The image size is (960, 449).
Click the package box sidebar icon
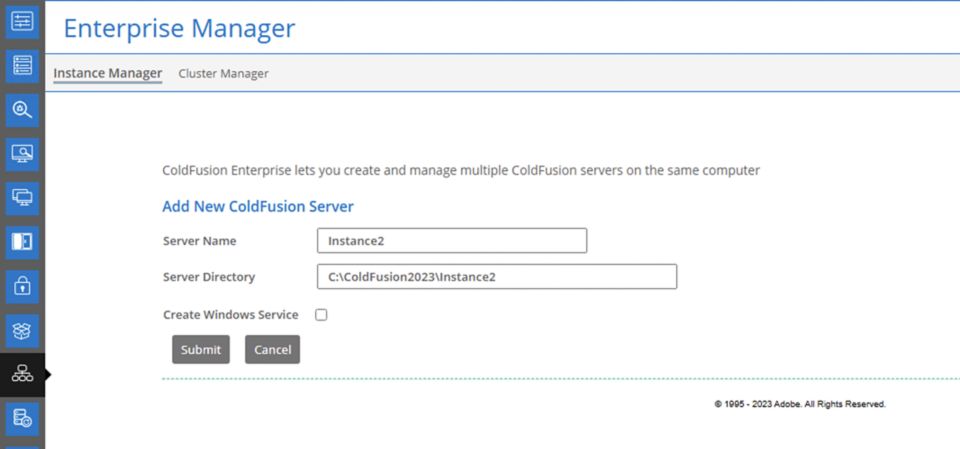[22, 329]
